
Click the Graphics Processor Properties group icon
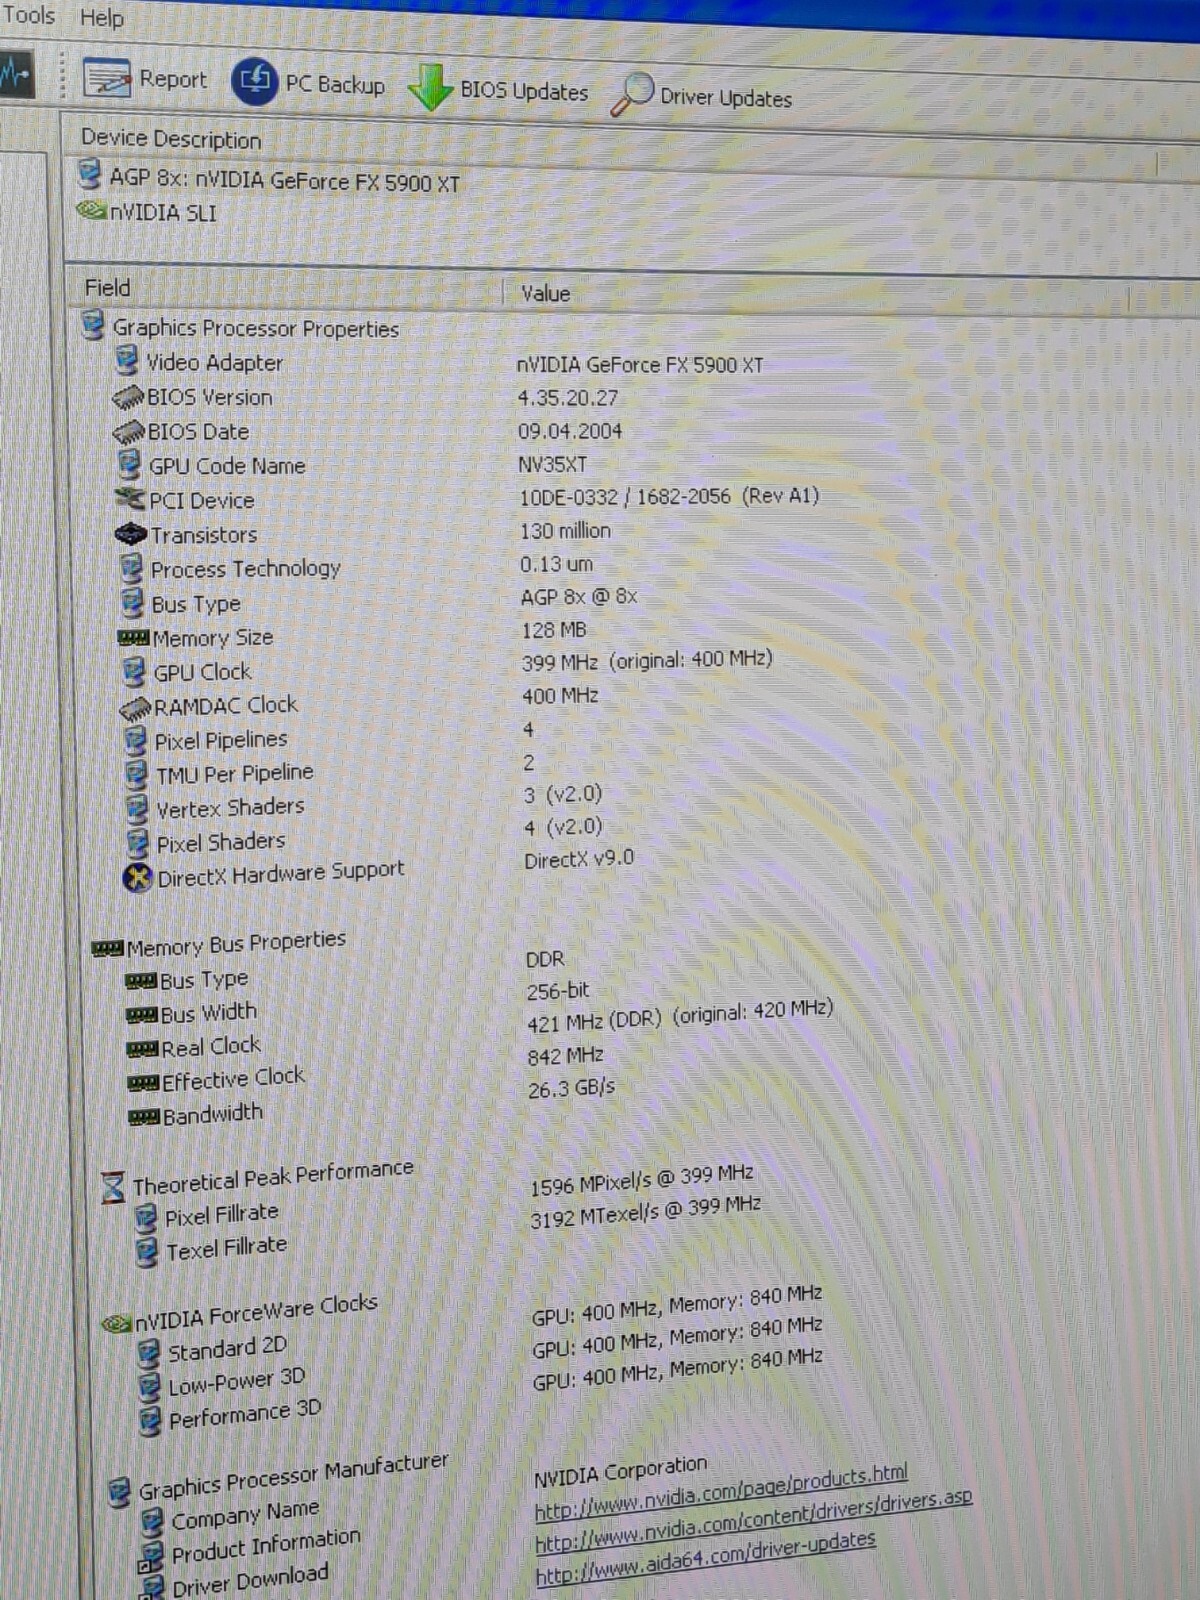click(x=94, y=325)
